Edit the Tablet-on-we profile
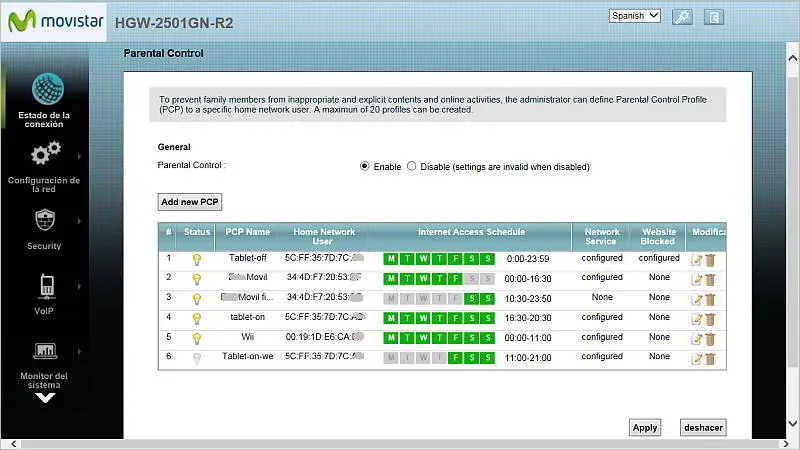Screen dimensions: 800x450 pyautogui.click(x=697, y=359)
